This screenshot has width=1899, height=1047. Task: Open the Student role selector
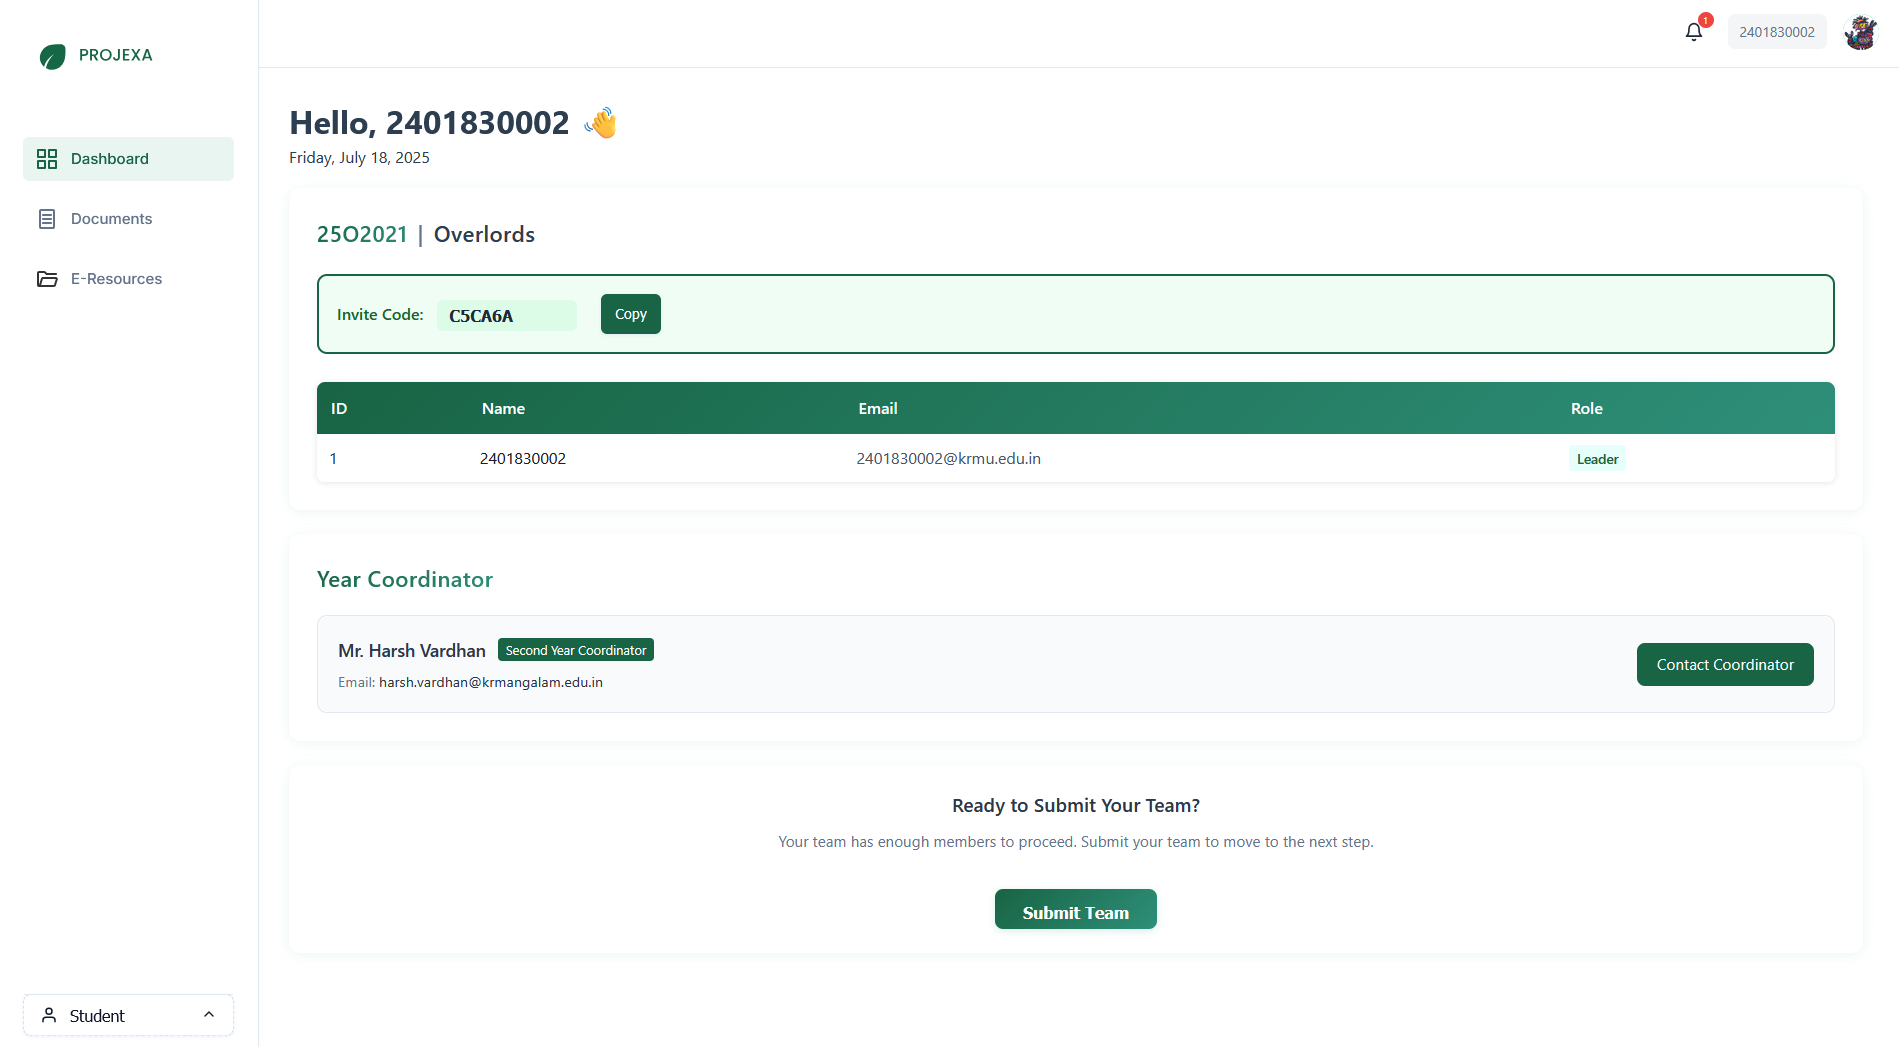(x=128, y=1015)
